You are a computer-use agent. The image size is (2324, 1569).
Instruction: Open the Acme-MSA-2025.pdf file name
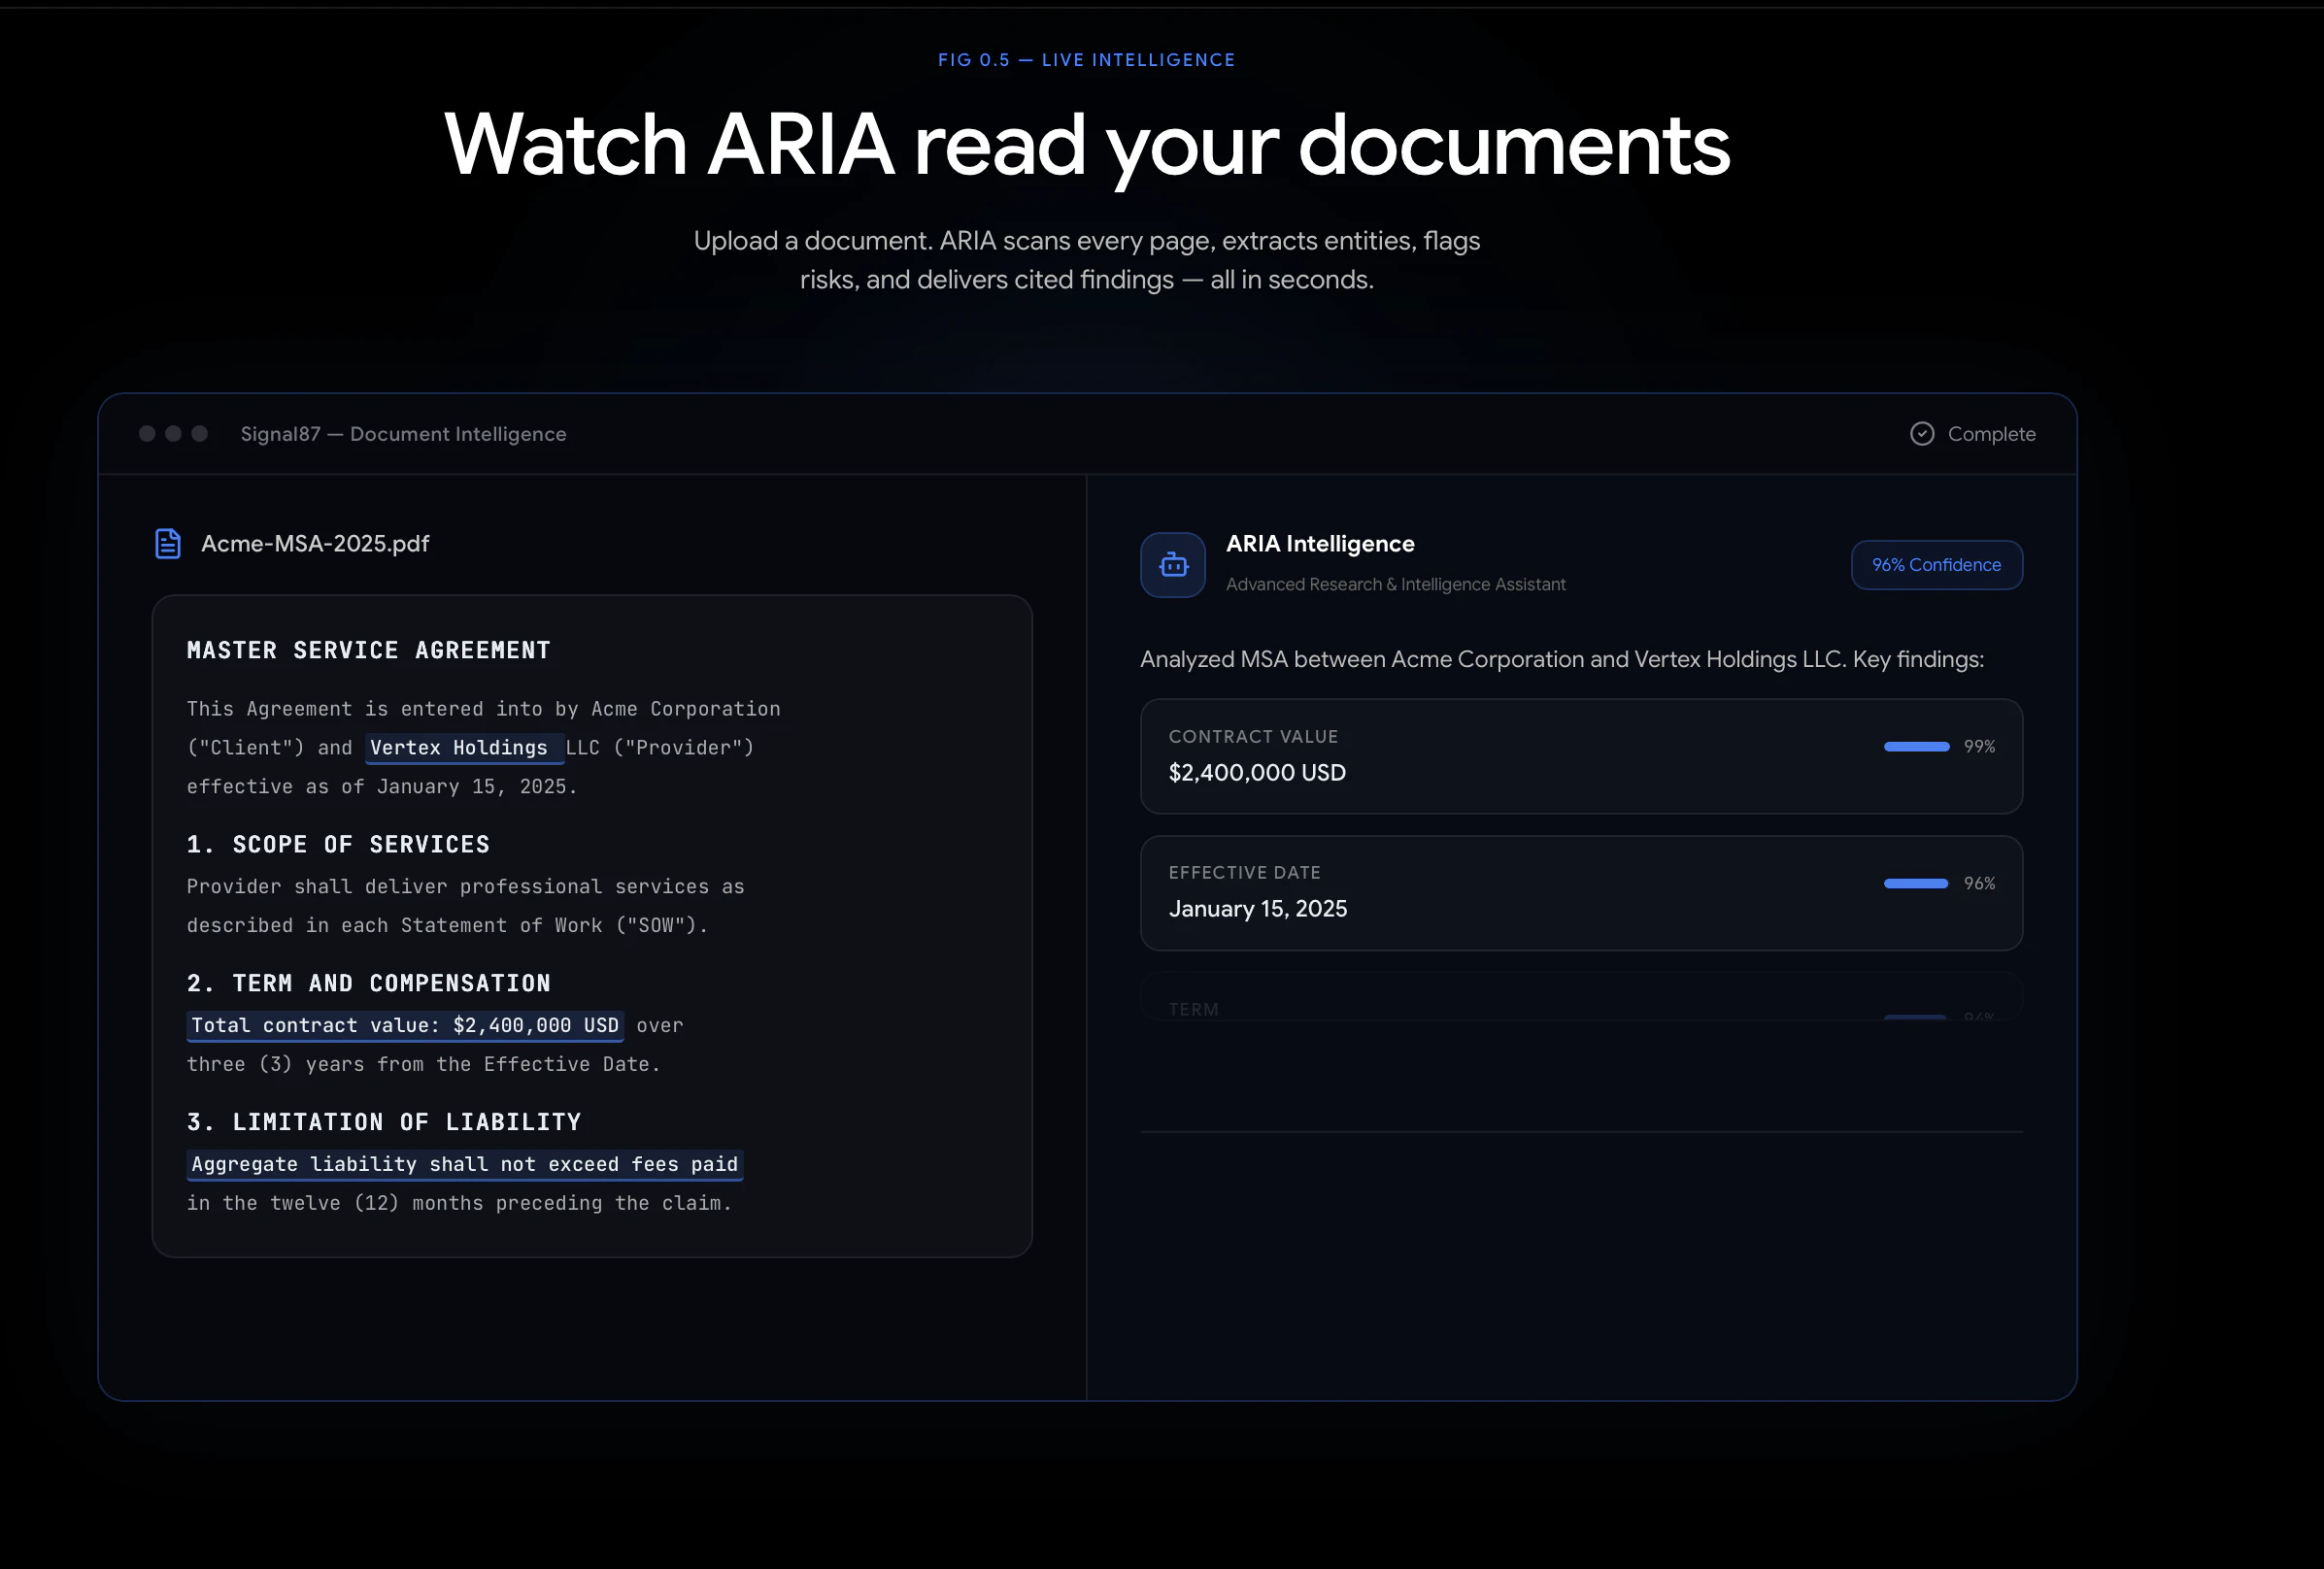tap(314, 543)
